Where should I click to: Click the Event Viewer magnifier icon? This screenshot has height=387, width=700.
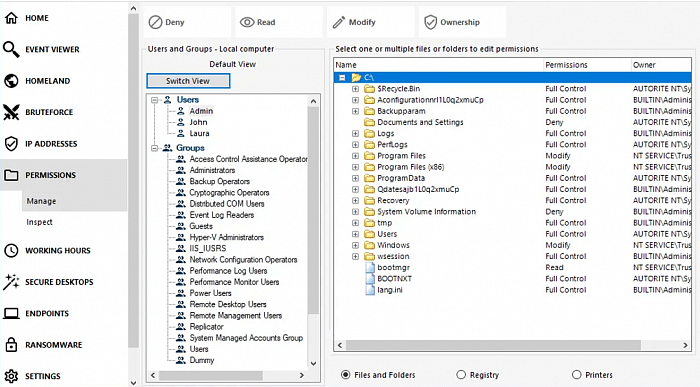click(x=11, y=49)
